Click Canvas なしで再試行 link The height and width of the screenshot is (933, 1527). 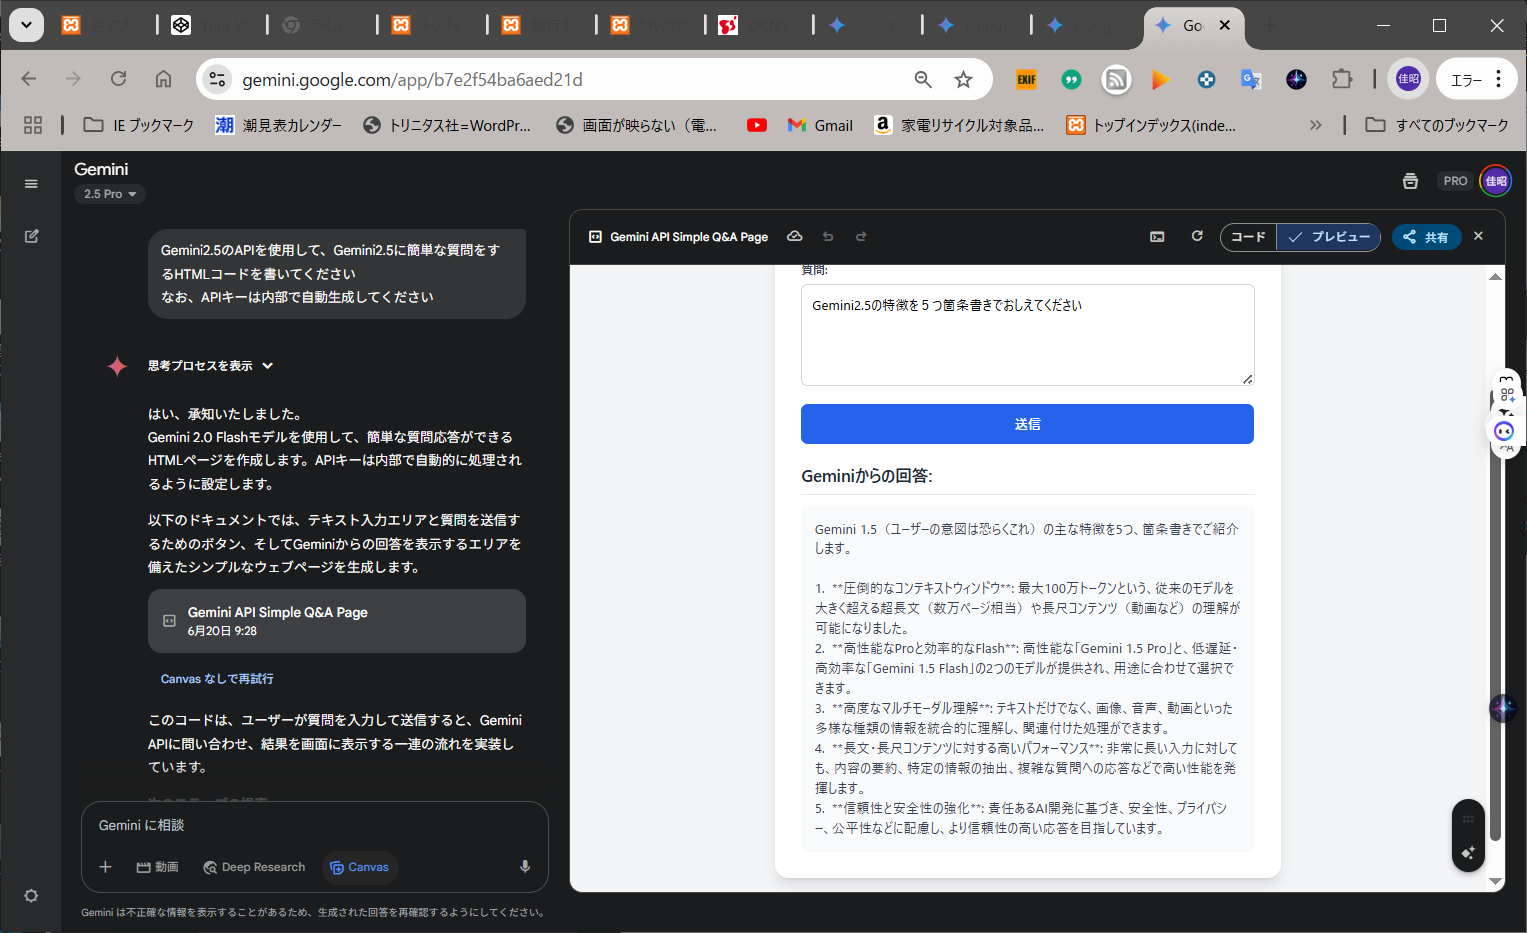(217, 679)
